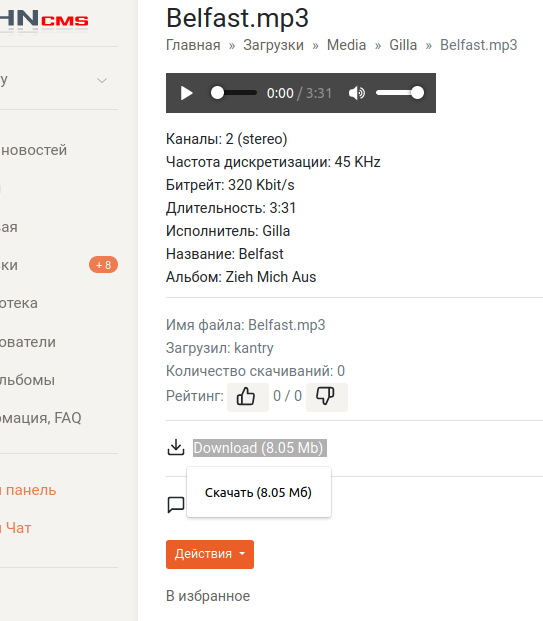Viewport: 543px width, 621px height.
Task: Open the FAQ sidebar menu item
Action: pyautogui.click(x=41, y=418)
